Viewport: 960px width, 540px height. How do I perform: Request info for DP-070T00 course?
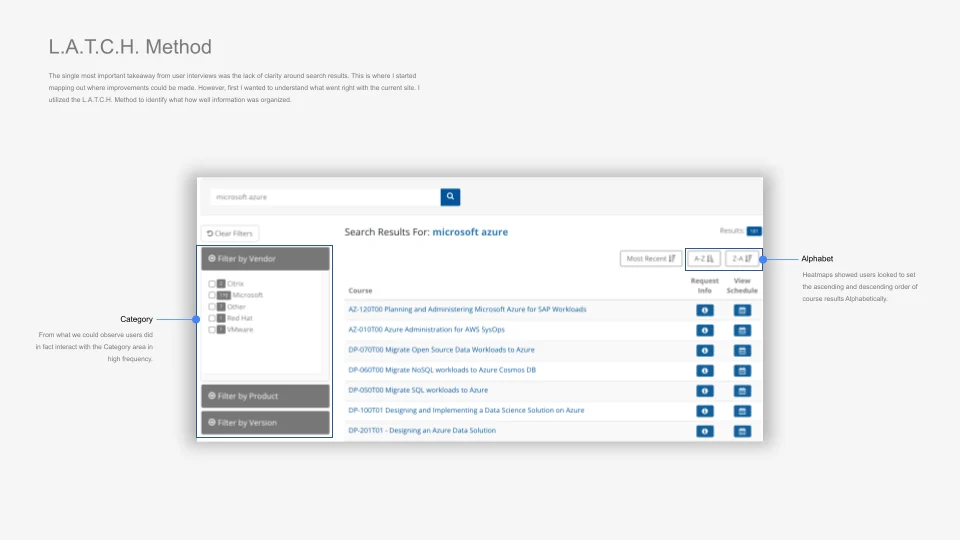pos(705,351)
